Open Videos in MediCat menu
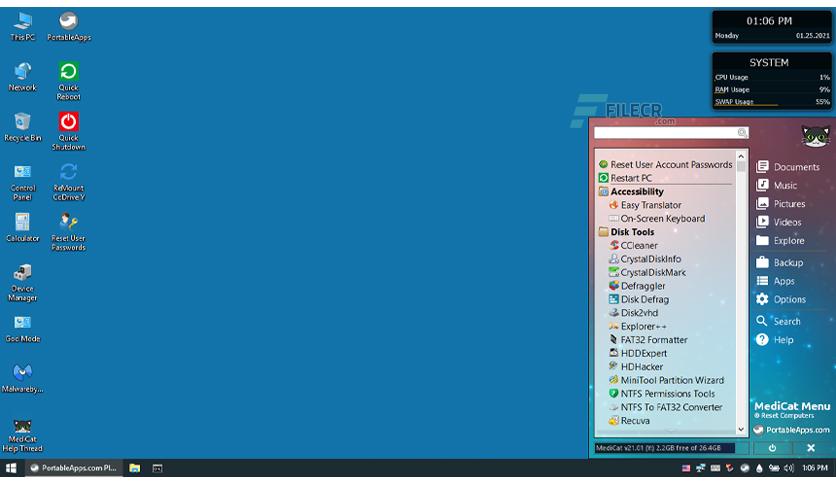Viewport: 836px width, 484px height. 778,222
